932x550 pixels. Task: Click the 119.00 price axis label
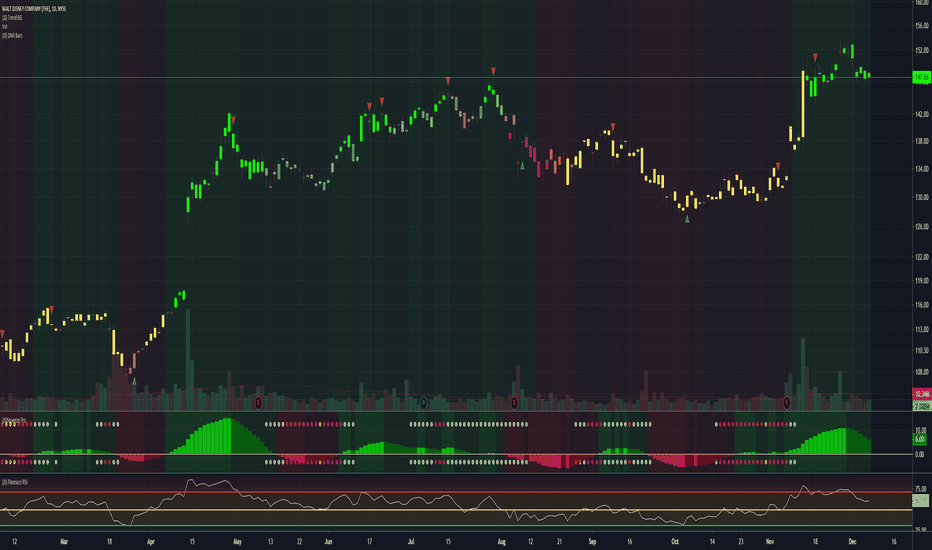click(x=922, y=281)
